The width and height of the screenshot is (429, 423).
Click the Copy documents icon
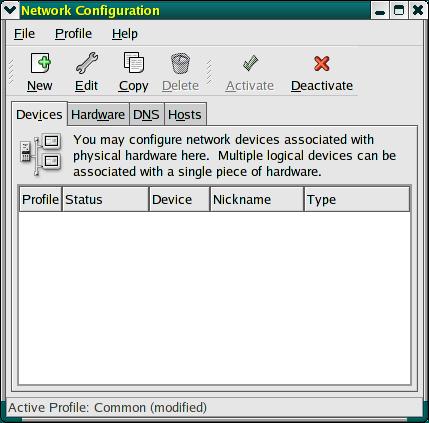pyautogui.click(x=134, y=62)
